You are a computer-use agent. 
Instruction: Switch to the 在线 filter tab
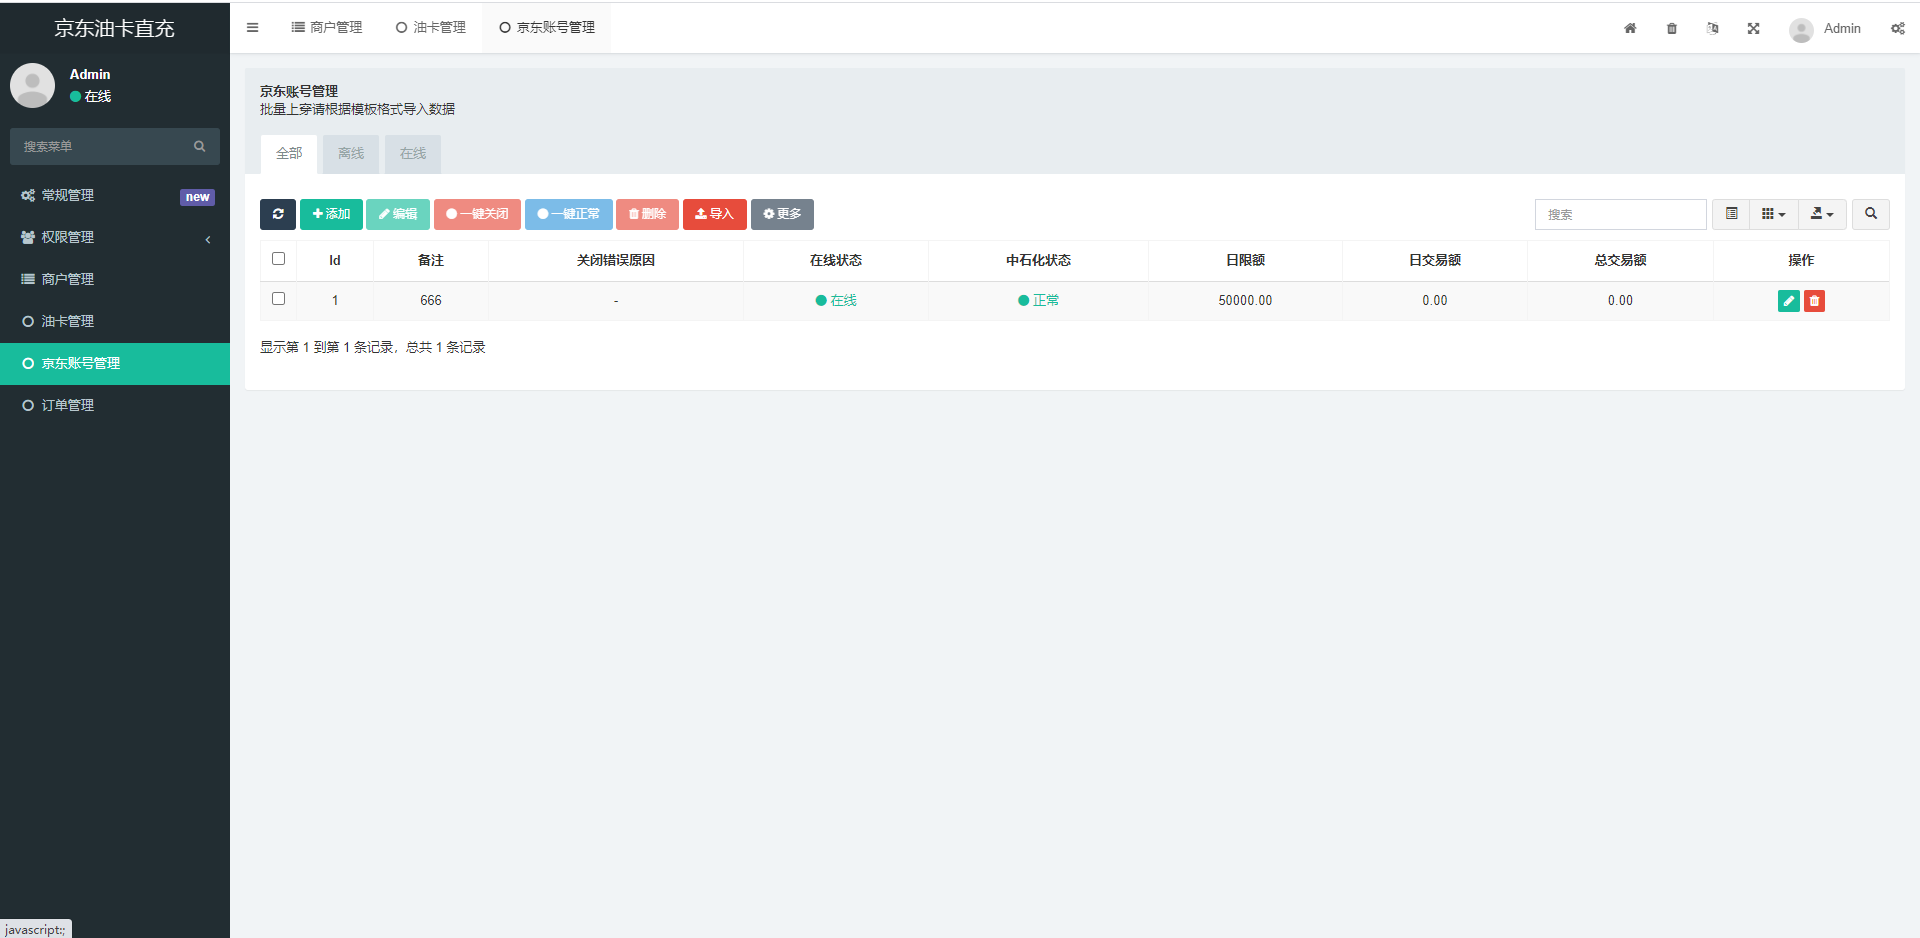coord(413,153)
